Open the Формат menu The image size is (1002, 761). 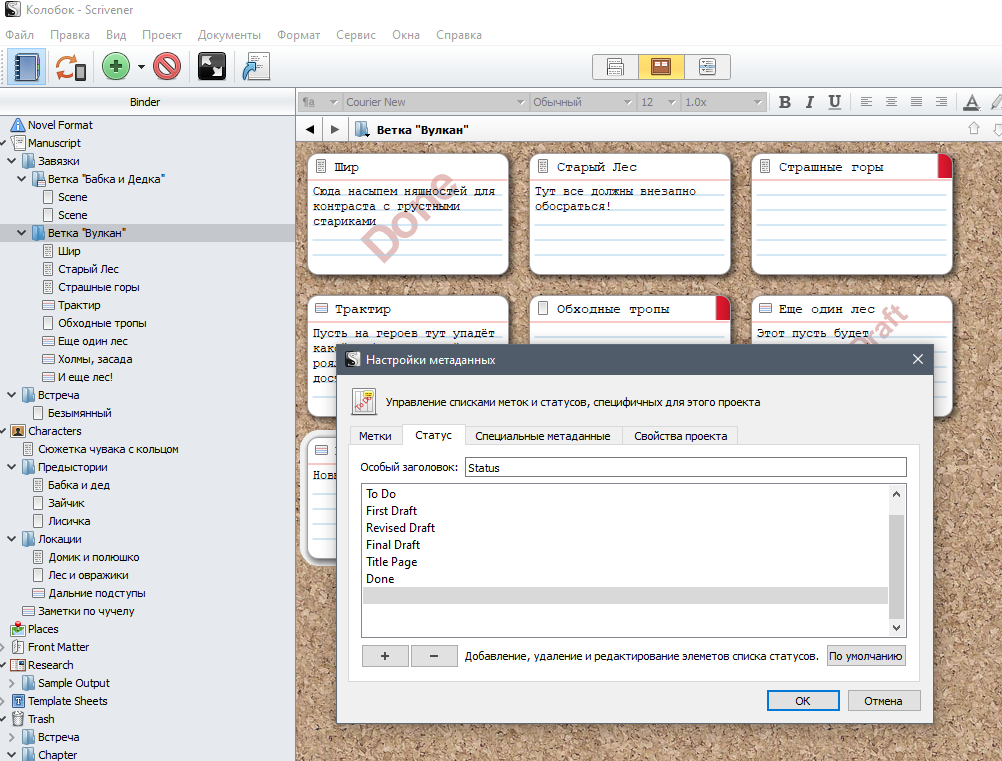pyautogui.click(x=298, y=35)
